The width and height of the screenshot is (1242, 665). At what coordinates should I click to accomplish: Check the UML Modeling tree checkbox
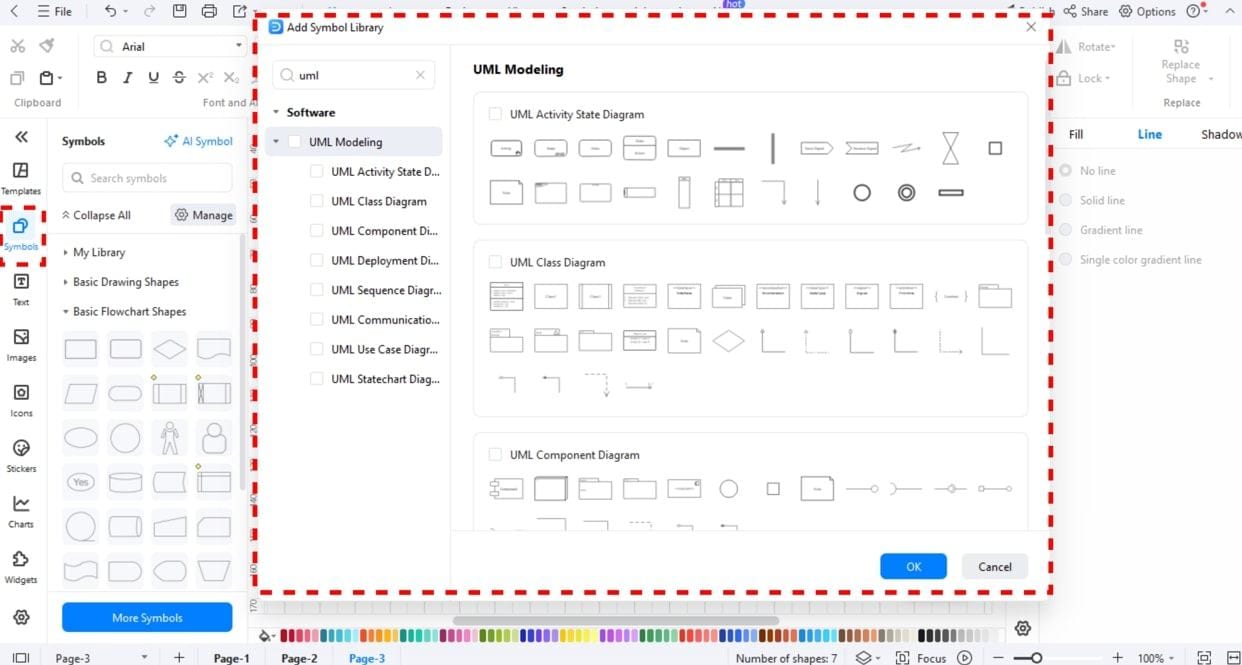tap(294, 142)
